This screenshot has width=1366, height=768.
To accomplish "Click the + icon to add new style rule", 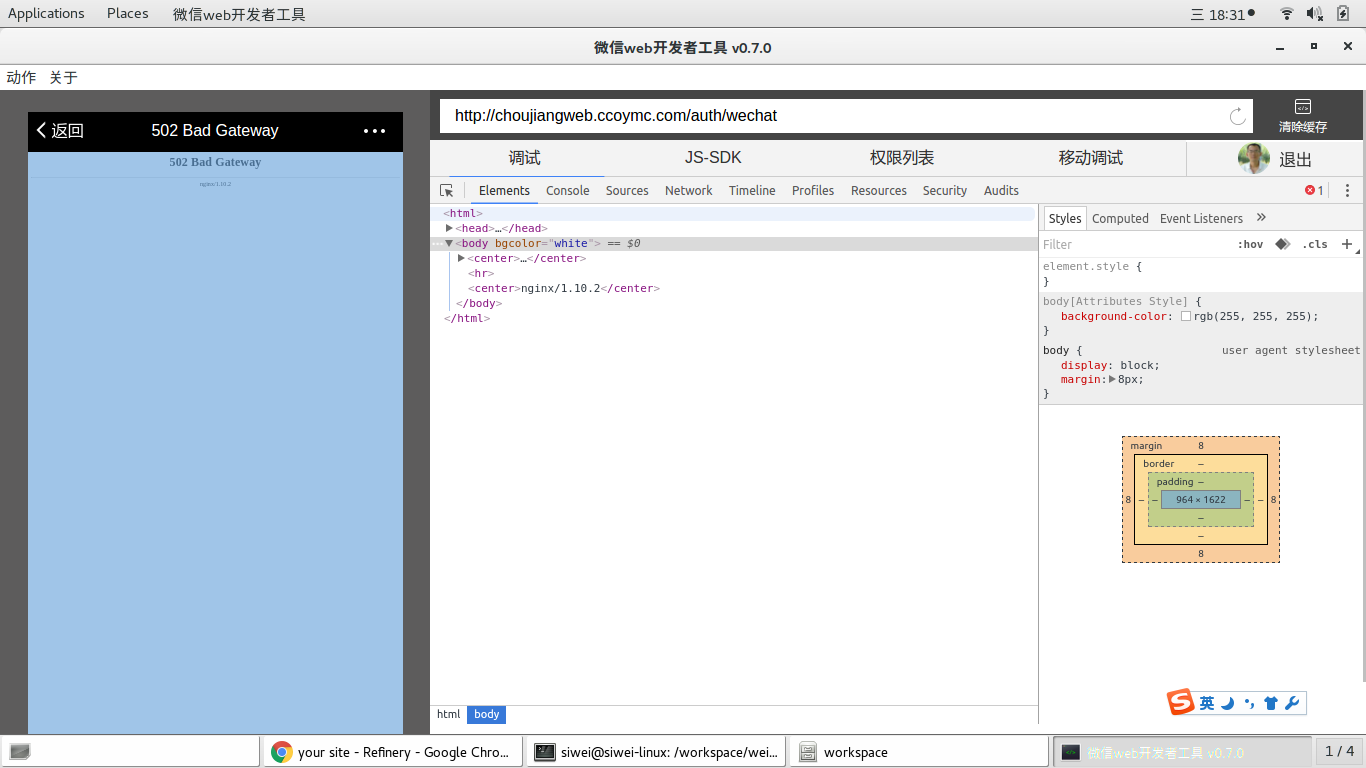I will (x=1347, y=244).
